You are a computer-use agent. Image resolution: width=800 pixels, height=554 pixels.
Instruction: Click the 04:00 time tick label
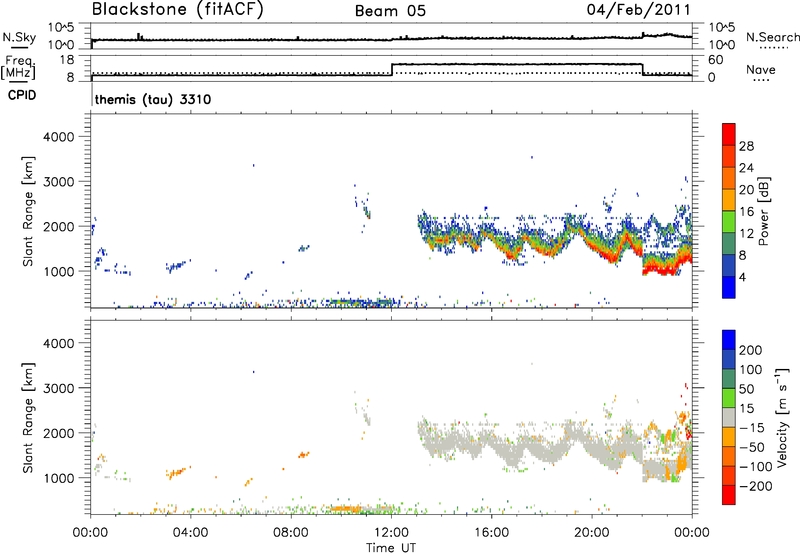click(x=190, y=533)
